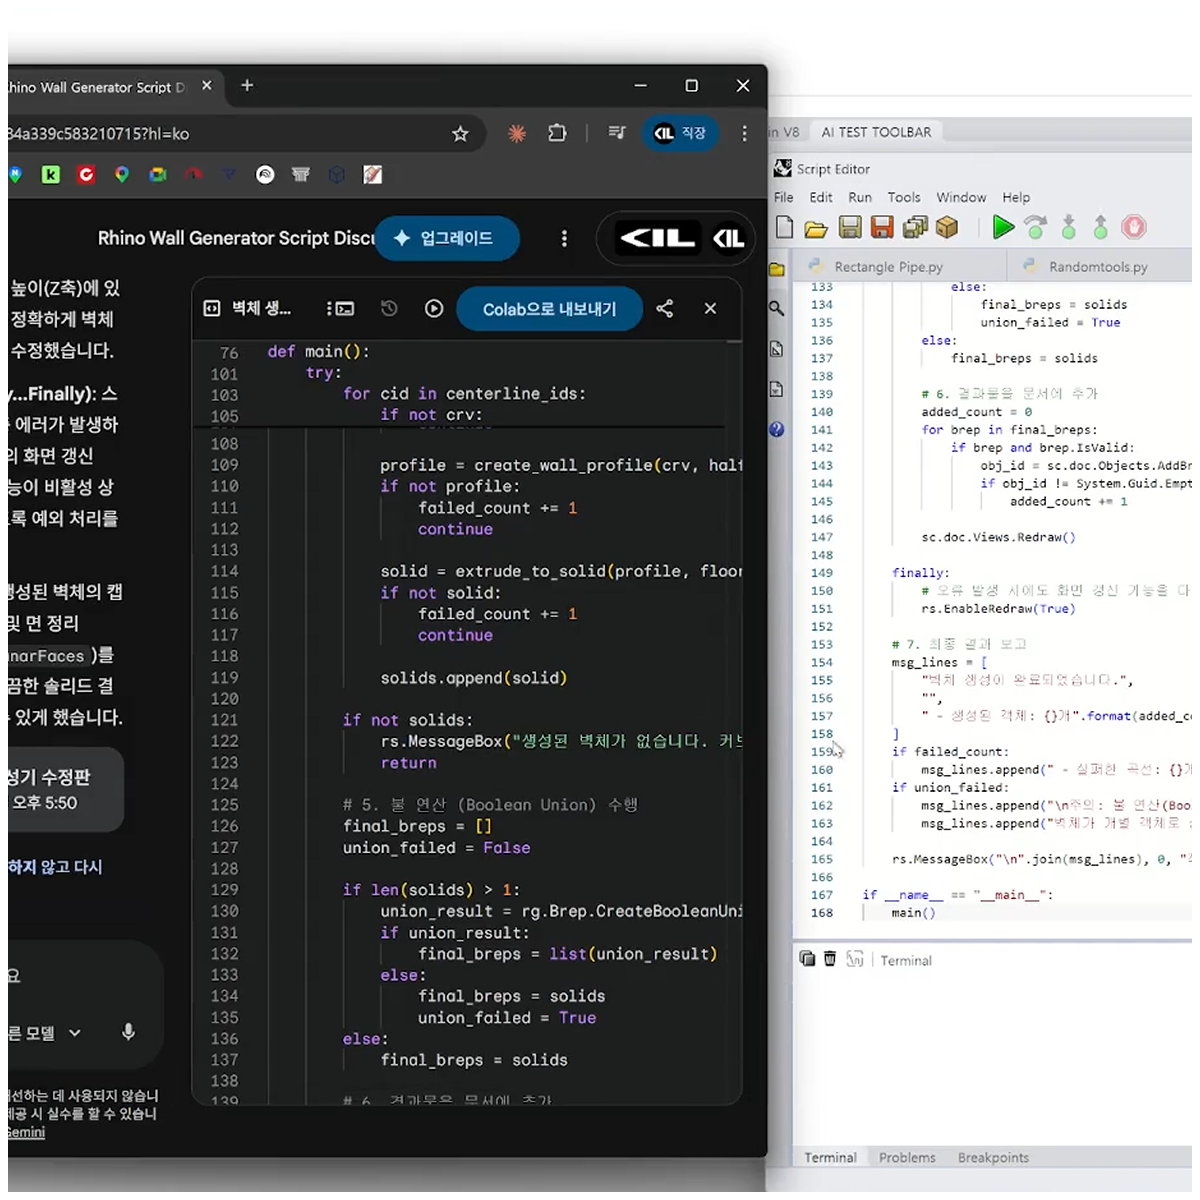
Task: Close the code panel with the X
Action: tap(710, 308)
